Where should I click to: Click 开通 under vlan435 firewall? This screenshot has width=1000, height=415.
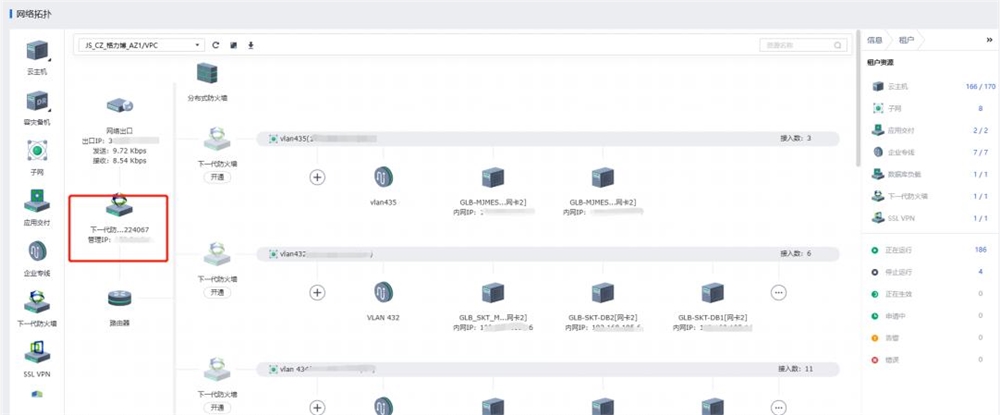point(217,177)
